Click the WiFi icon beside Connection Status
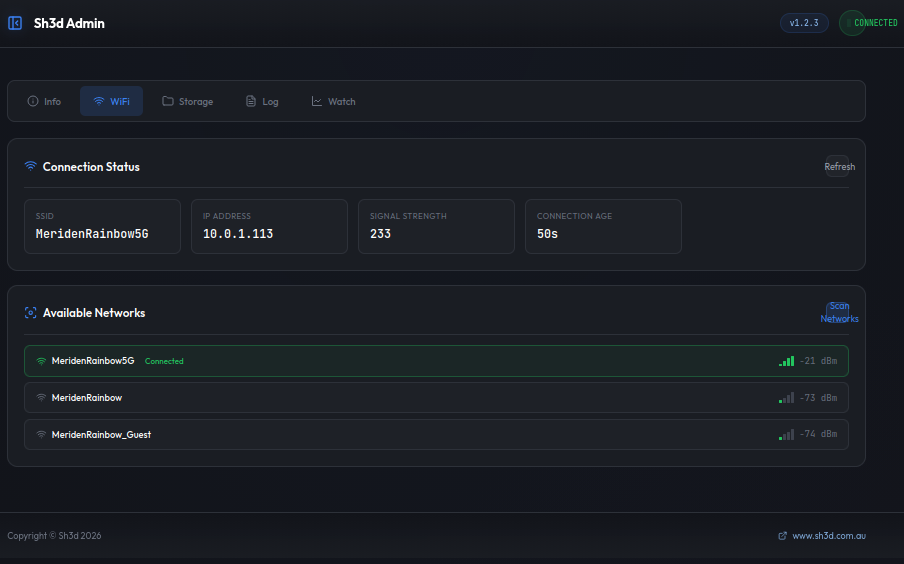This screenshot has width=904, height=564. (31, 167)
